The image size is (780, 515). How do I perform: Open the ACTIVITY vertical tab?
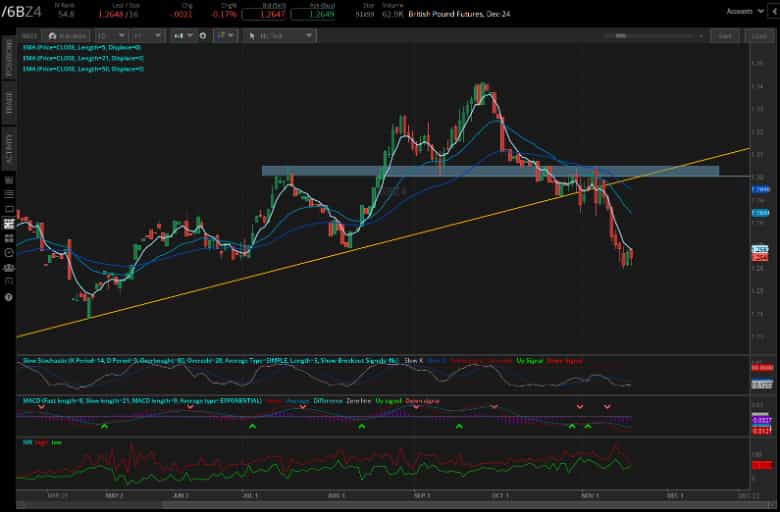pos(9,148)
